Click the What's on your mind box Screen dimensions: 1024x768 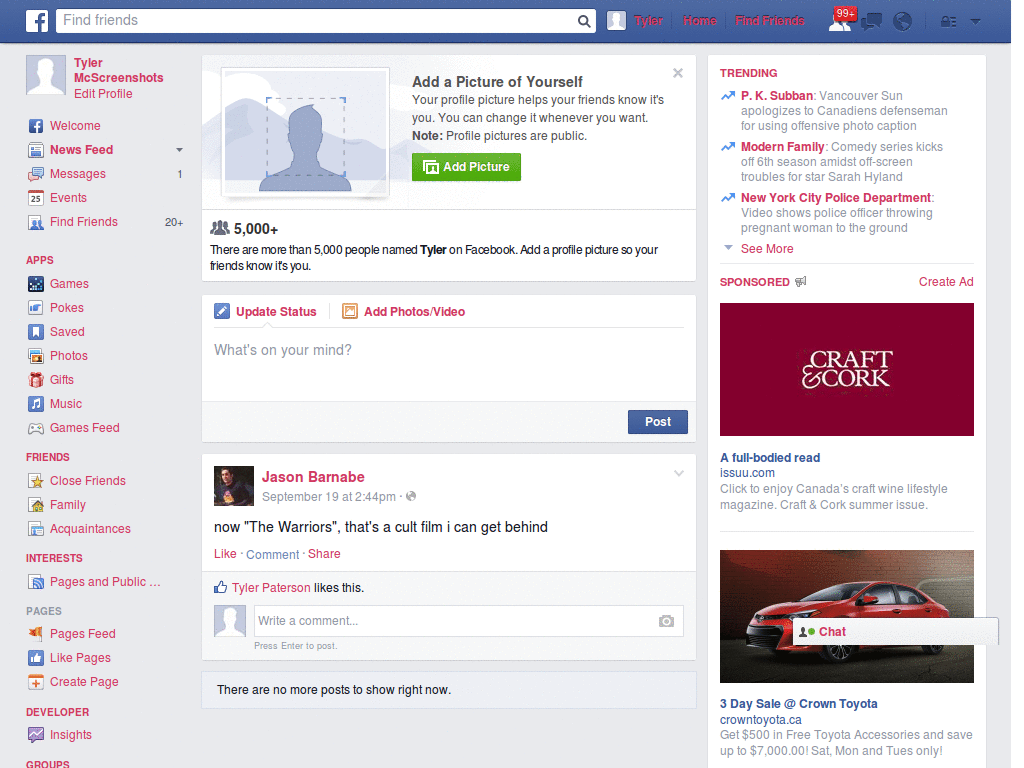449,362
